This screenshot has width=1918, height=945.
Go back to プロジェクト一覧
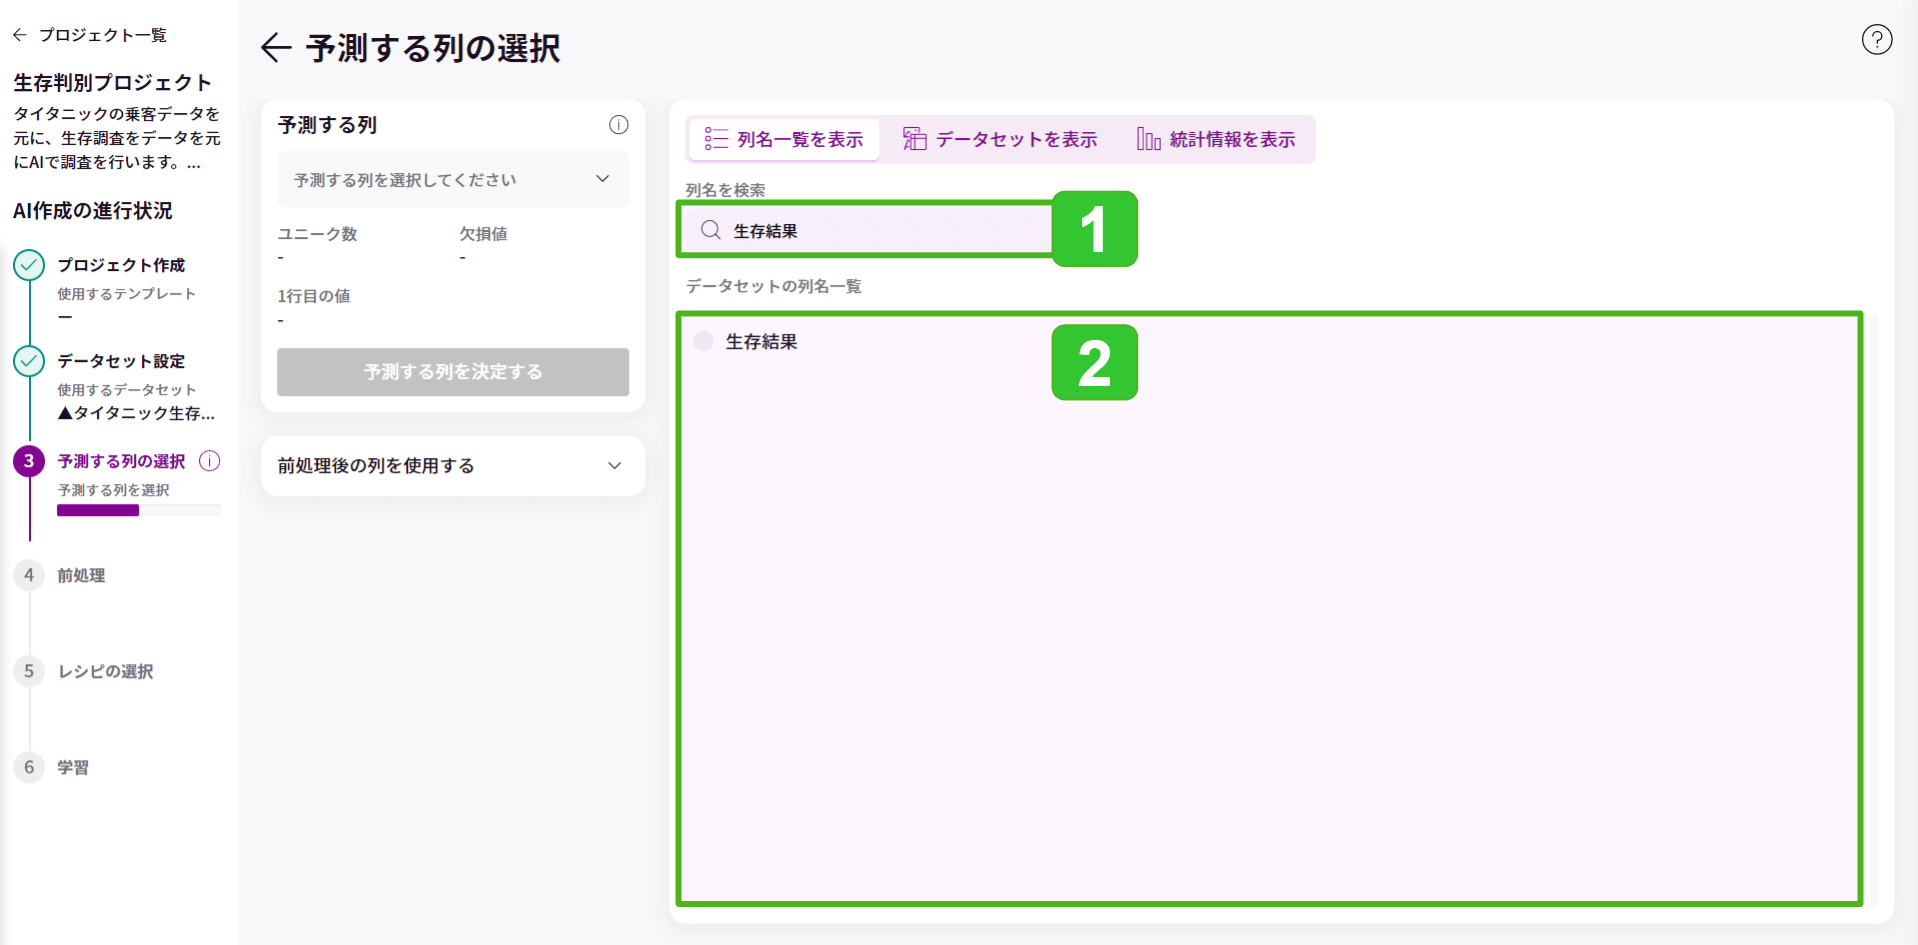tap(90, 35)
